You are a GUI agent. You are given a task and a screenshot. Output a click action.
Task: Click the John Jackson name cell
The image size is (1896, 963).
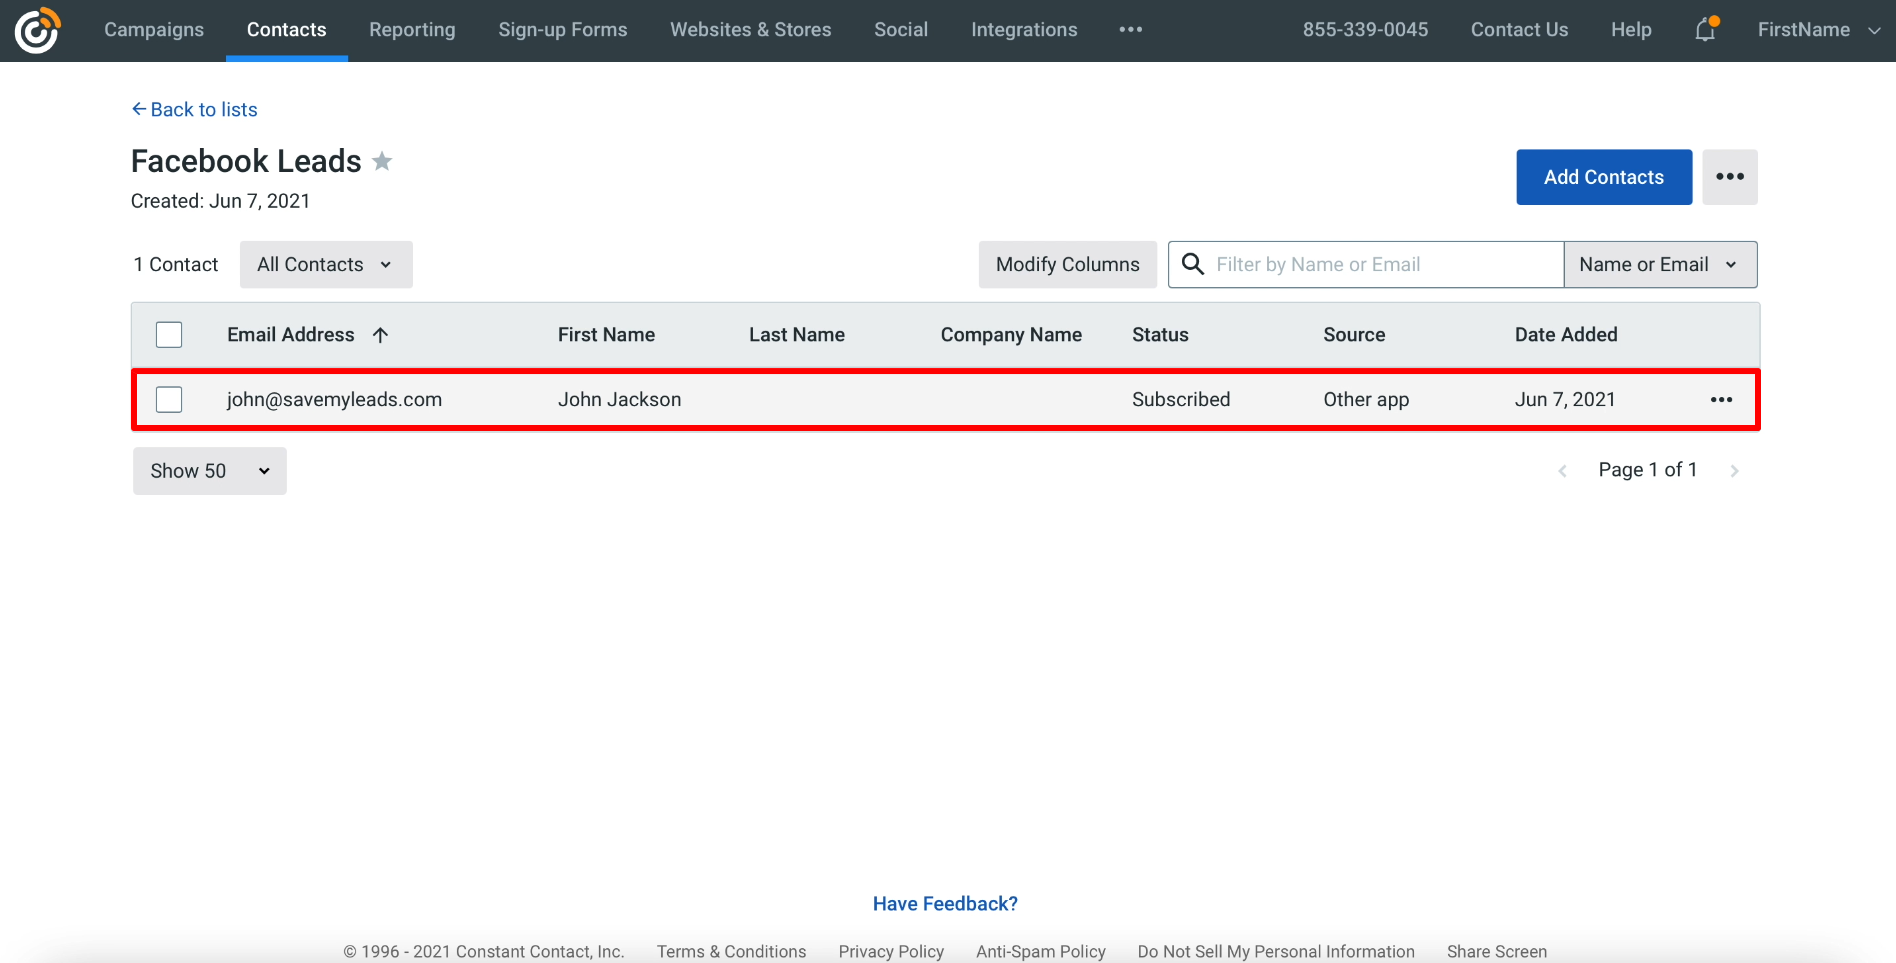619,400
